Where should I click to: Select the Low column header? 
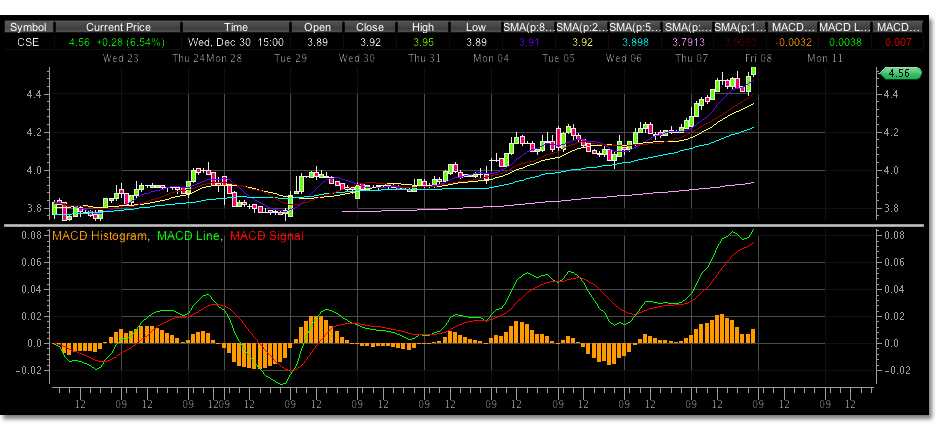coord(475,28)
